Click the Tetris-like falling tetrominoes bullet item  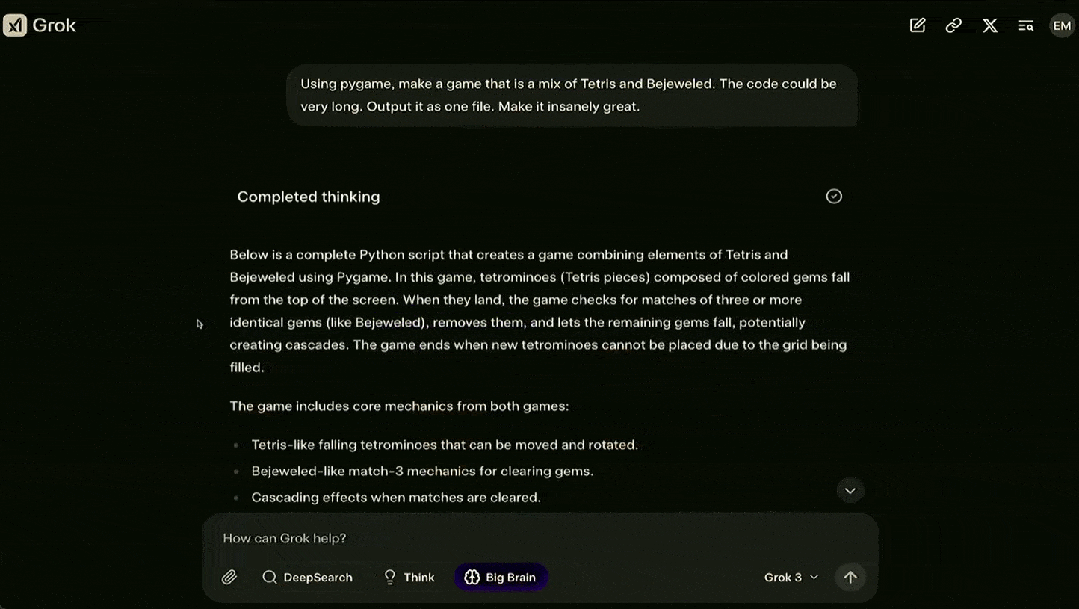pos(444,445)
